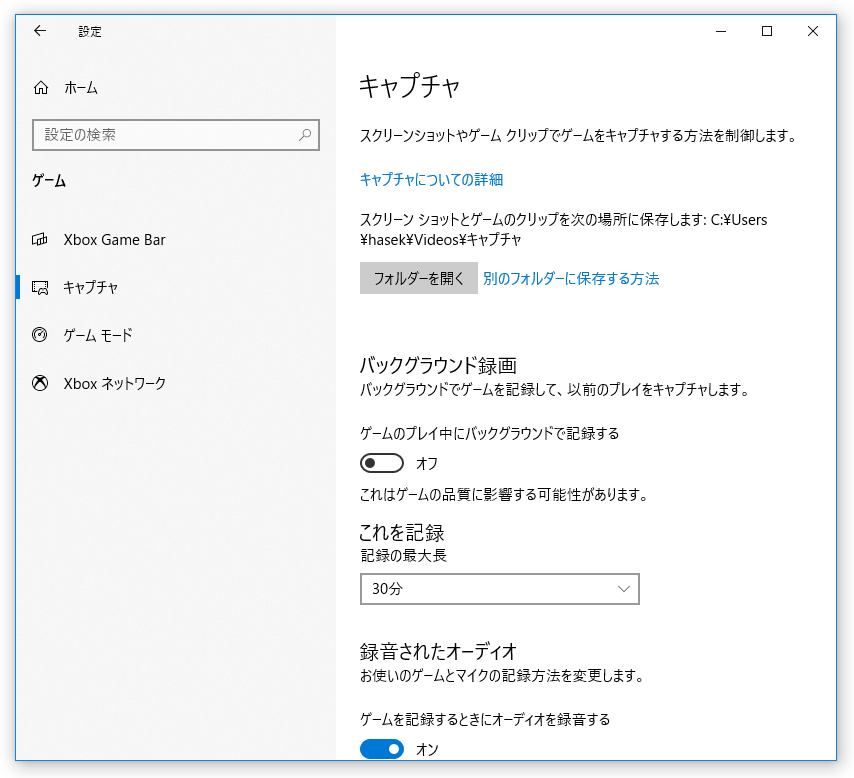
Task: Click the home icon in sidebar
Action: coord(41,88)
